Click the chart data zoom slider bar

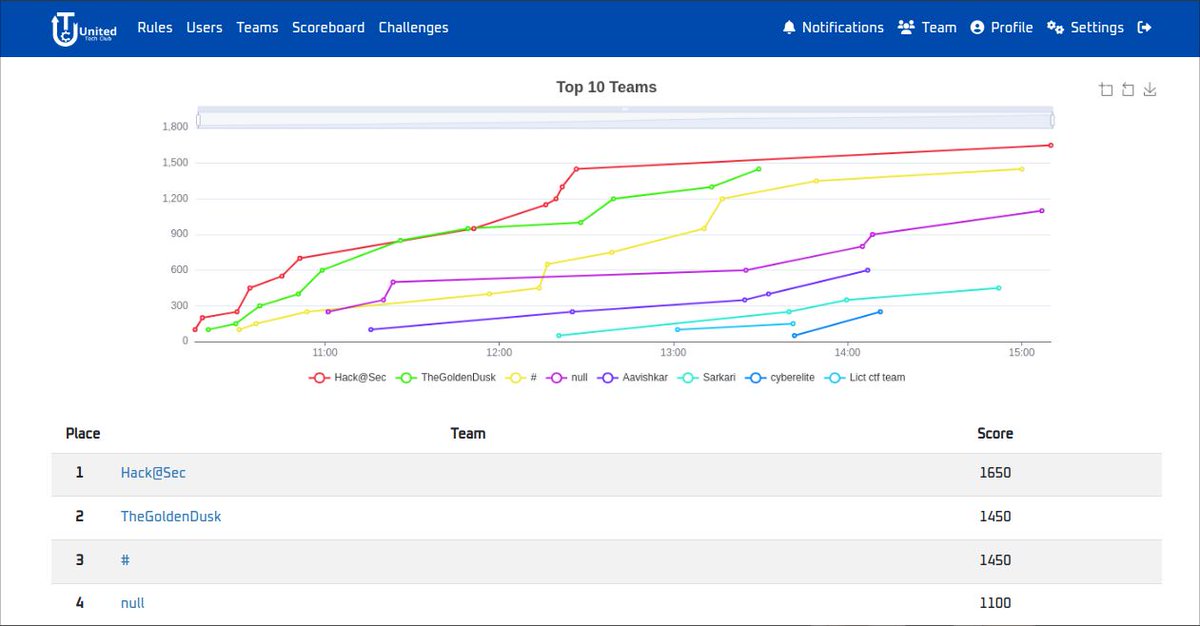coord(625,117)
